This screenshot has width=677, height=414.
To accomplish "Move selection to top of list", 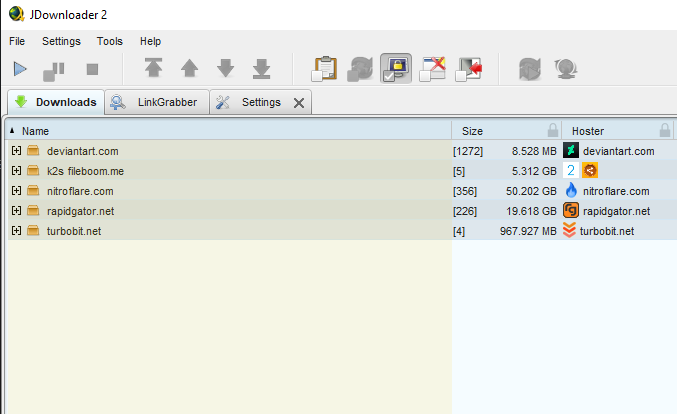I will 153,68.
